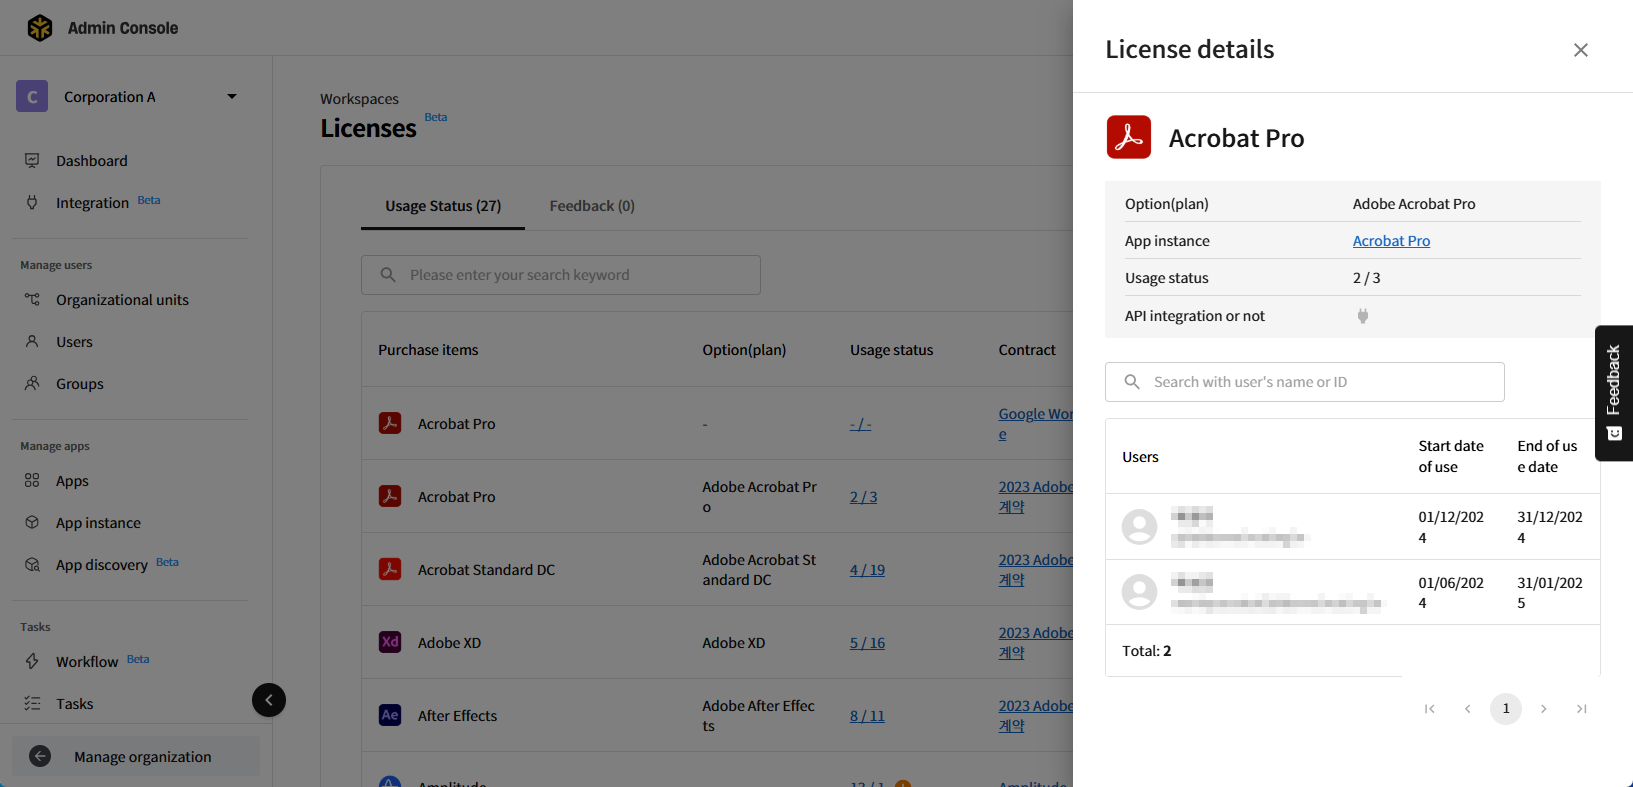Select page 1 in pagination
The width and height of the screenshot is (1633, 787).
click(1506, 709)
